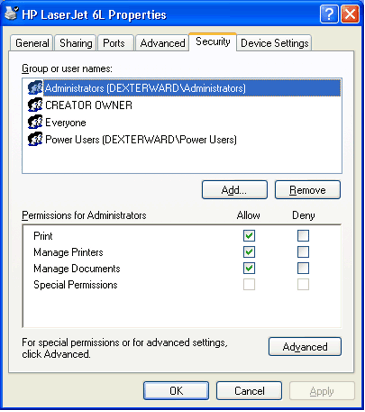Close the HP LaserJet 6L Properties dialog

[350, 14]
